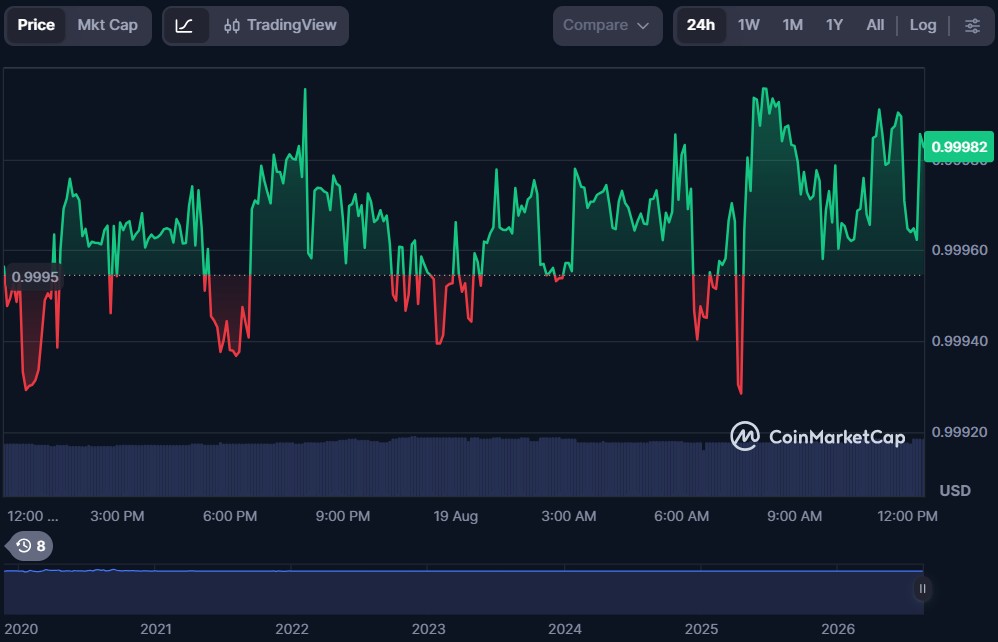Click the 2020 year on range timeline

pyautogui.click(x=21, y=629)
